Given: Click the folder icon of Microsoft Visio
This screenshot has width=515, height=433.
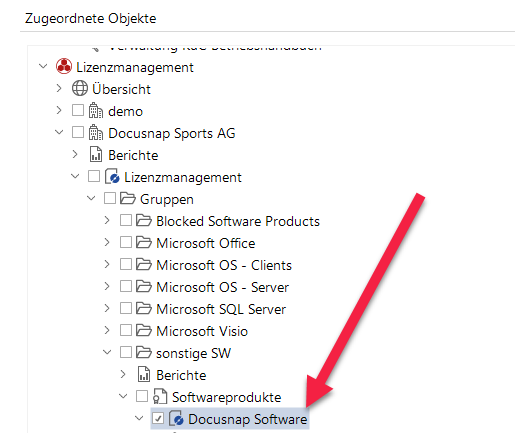Looking at the screenshot, I should (x=144, y=330).
